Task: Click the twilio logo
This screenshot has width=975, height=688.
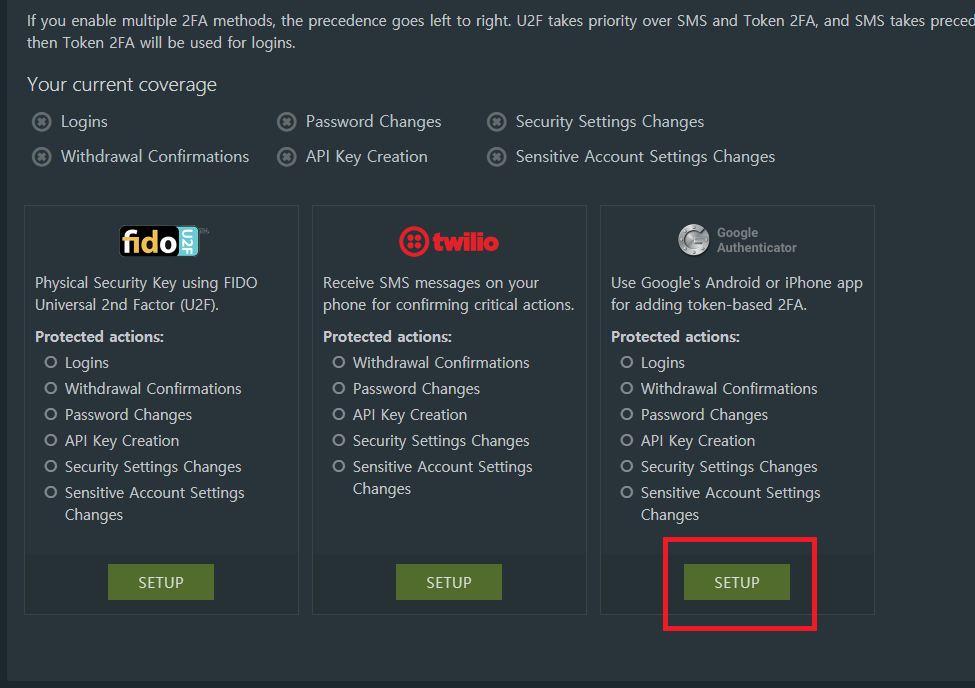Action: [x=449, y=241]
